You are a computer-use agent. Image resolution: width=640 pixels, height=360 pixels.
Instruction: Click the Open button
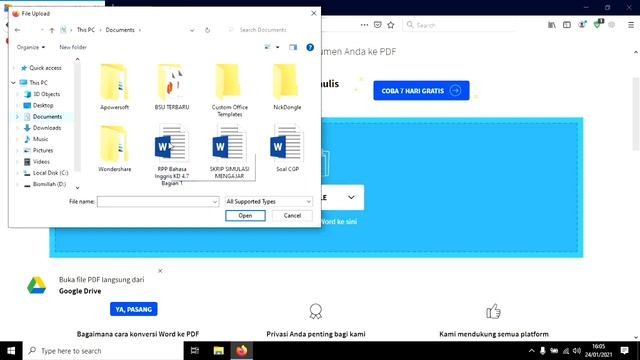(245, 216)
